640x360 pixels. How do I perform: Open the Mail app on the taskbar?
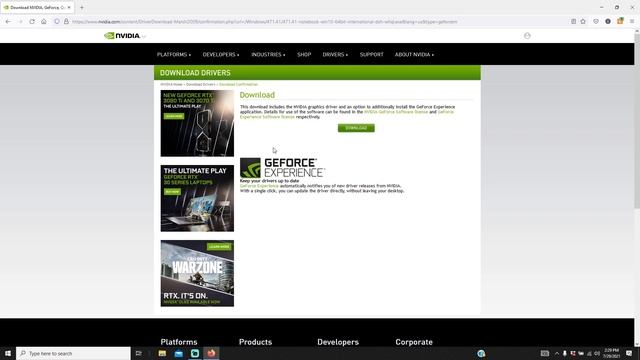coord(178,353)
